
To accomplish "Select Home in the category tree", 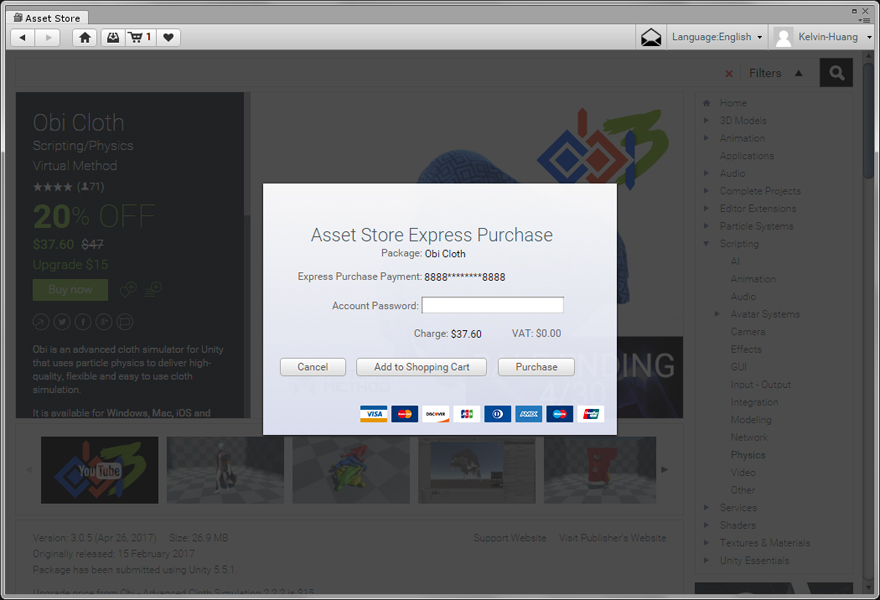I will coord(733,103).
